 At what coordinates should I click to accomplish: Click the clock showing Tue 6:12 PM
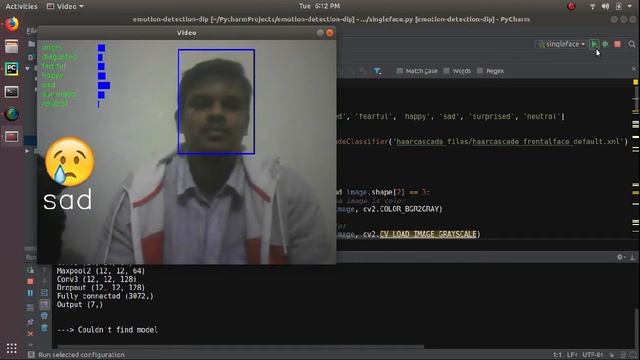pos(320,6)
